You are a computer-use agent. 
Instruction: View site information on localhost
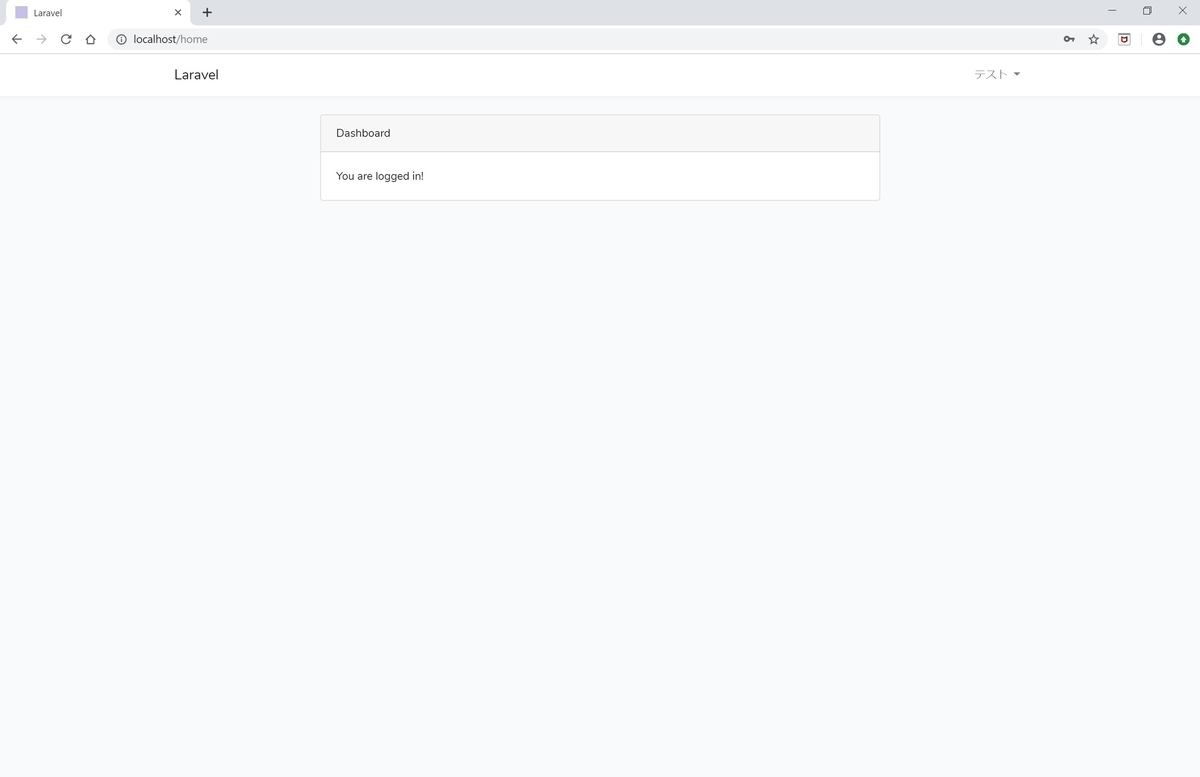(x=120, y=39)
